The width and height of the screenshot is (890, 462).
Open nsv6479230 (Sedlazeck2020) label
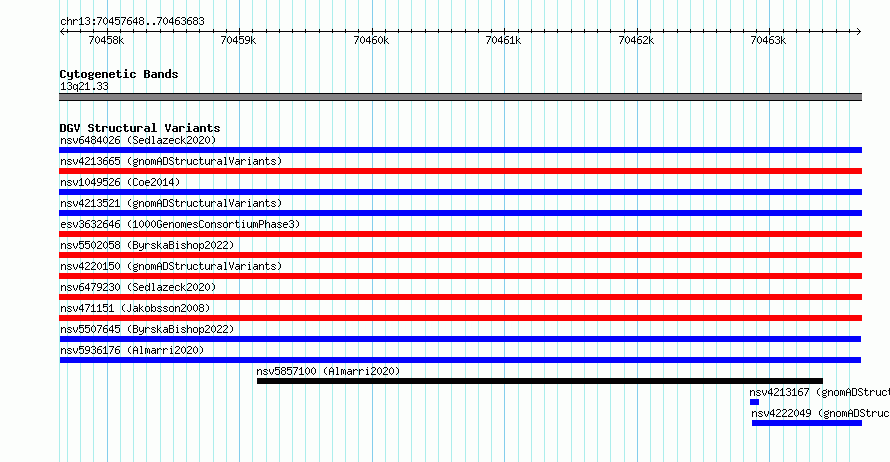[138, 287]
